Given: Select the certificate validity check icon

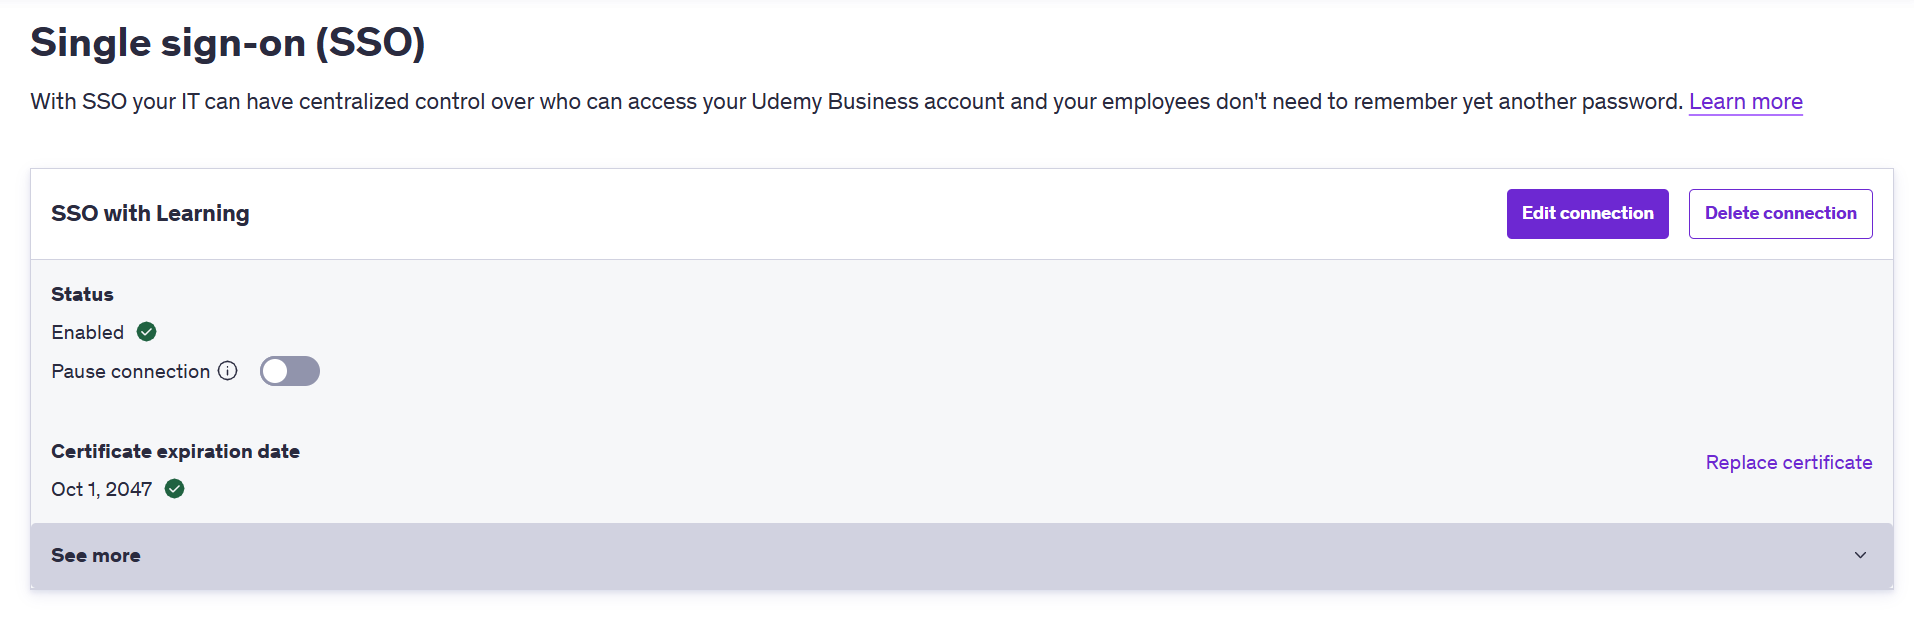Looking at the screenshot, I should tap(175, 489).
